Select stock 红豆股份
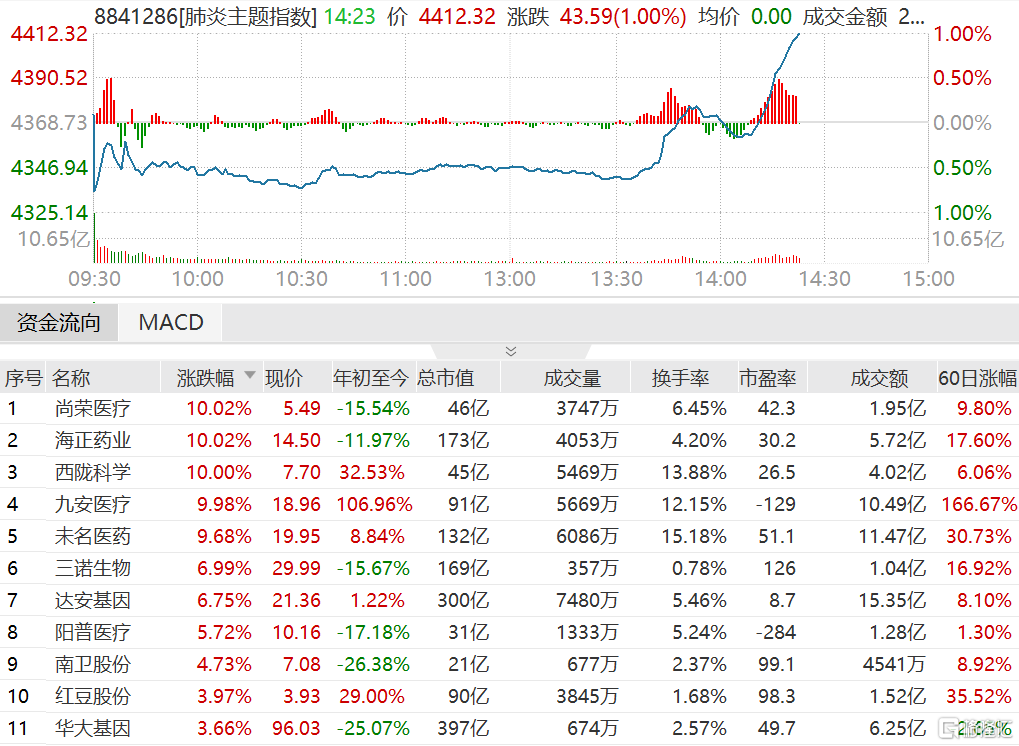Viewport: 1019px width, 746px height. click(93, 697)
